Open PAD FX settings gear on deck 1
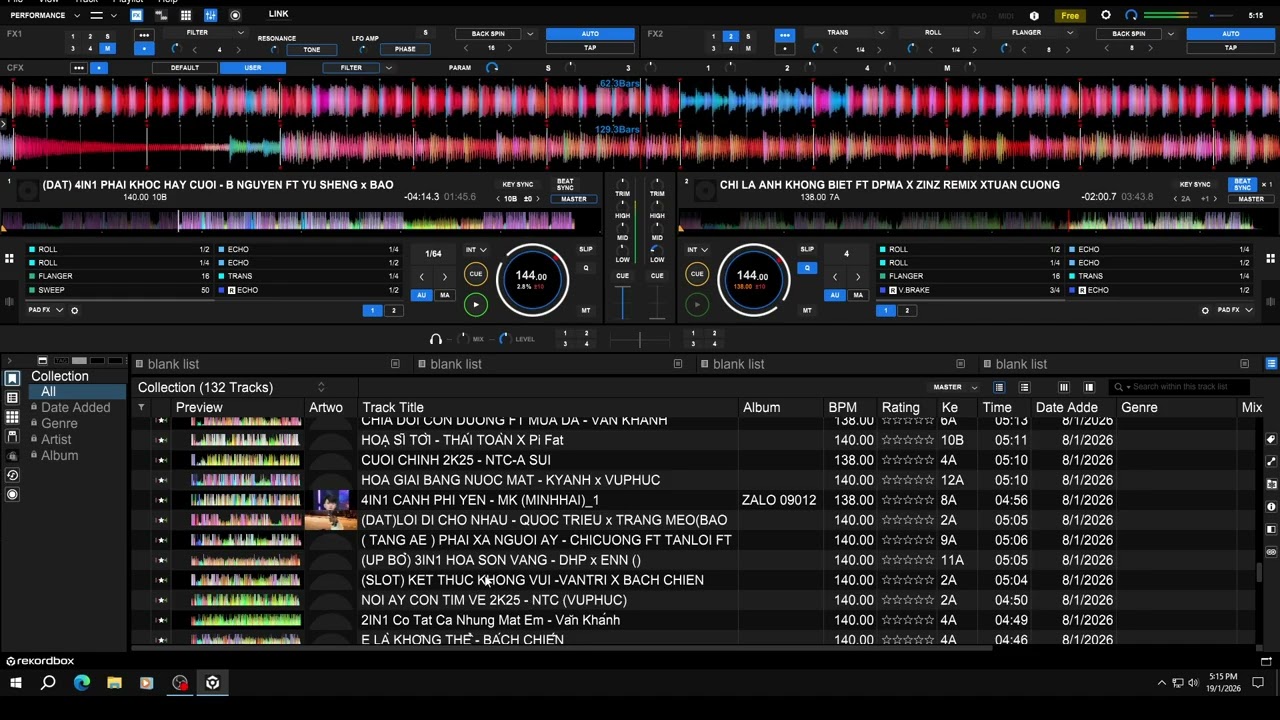This screenshot has width=1280, height=720. coord(74,311)
